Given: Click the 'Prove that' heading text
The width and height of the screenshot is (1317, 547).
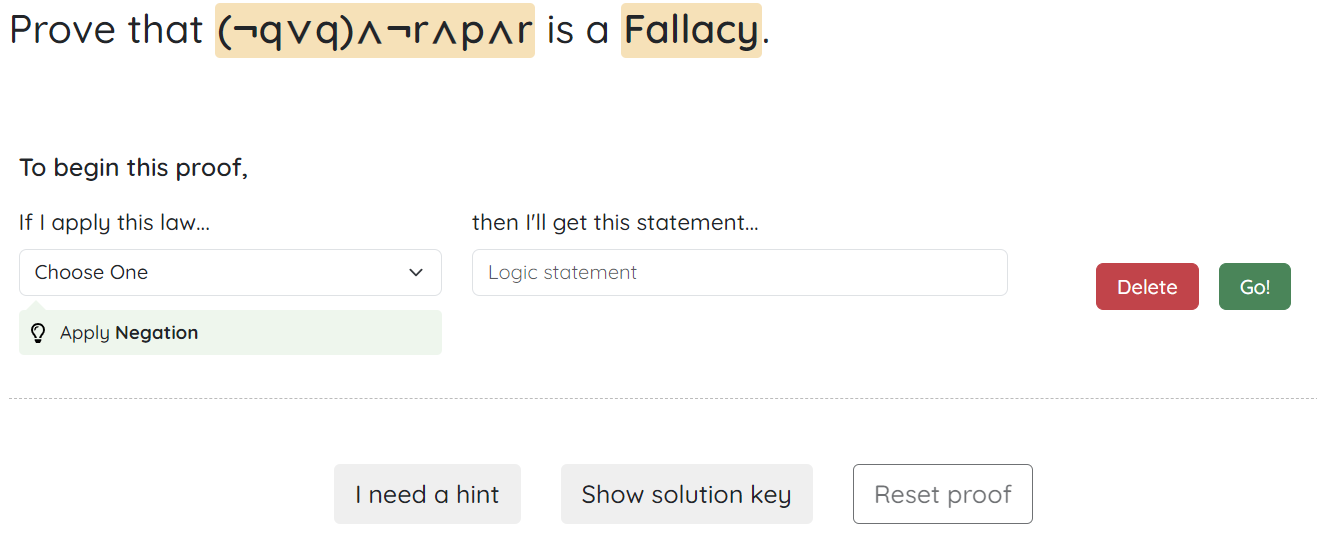Looking at the screenshot, I should pyautogui.click(x=106, y=30).
